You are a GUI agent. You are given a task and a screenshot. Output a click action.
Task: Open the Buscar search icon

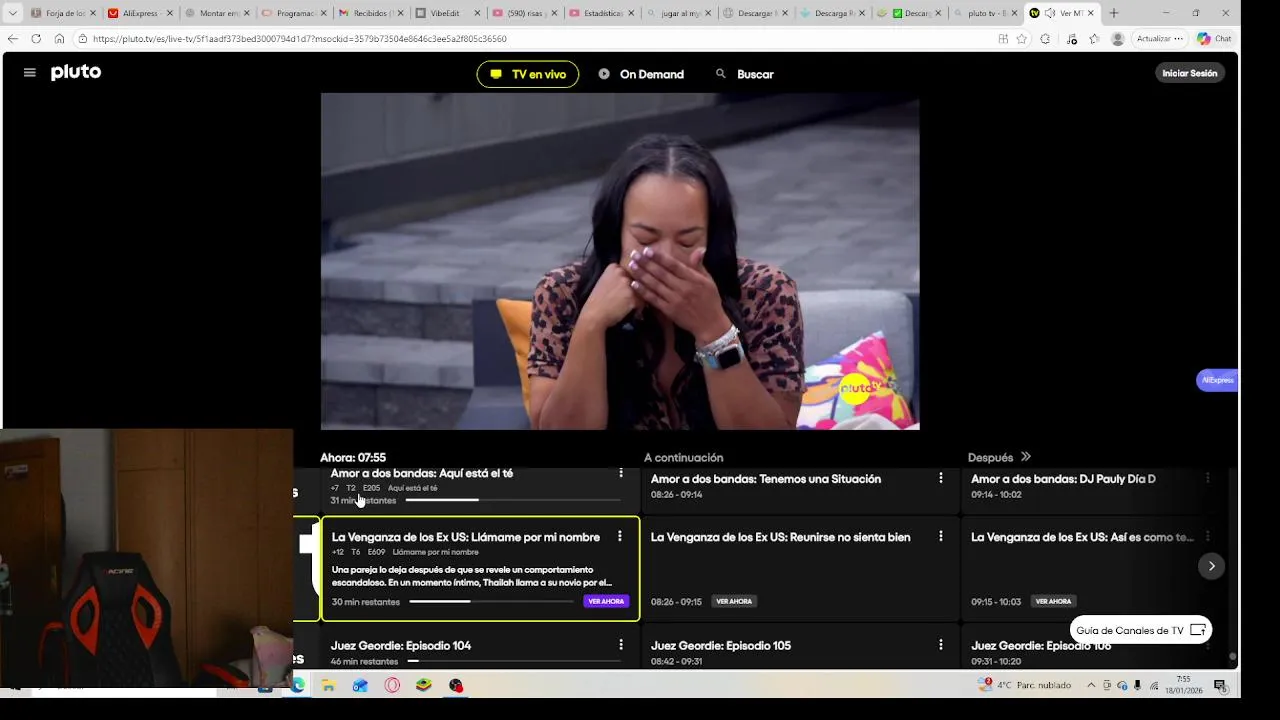pyautogui.click(x=720, y=74)
